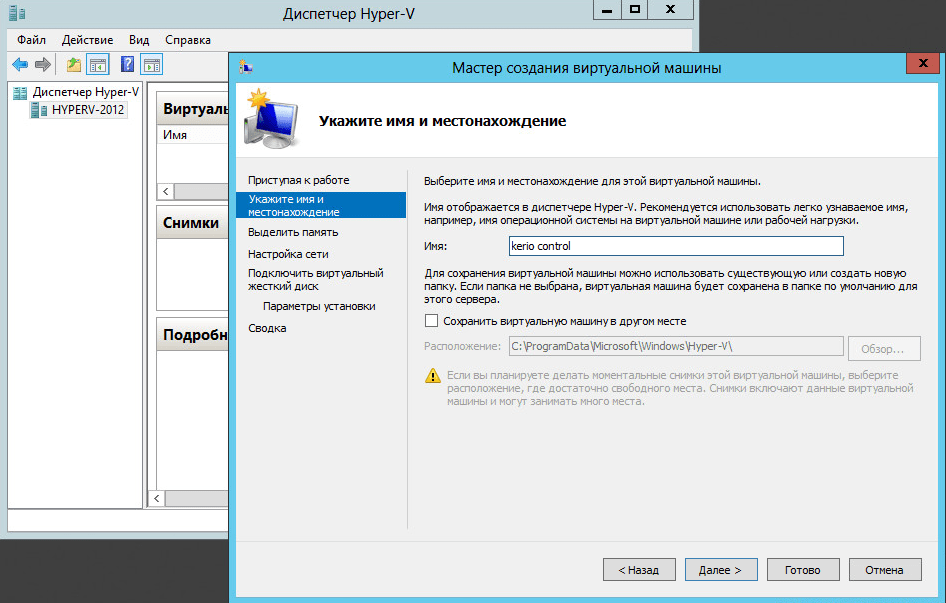This screenshot has height=603, width=946.
Task: Click the Отмена button
Action: click(885, 570)
